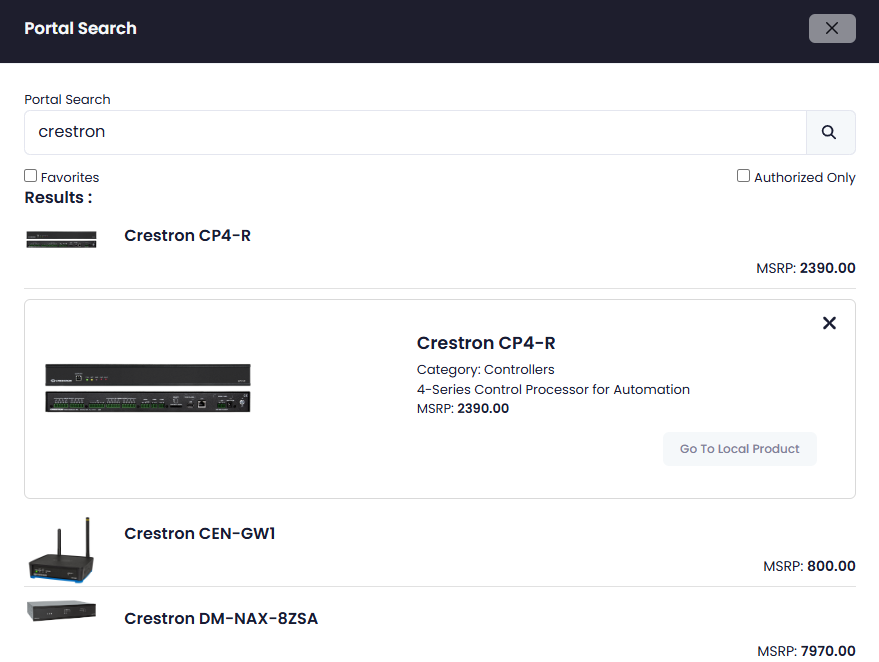Toggle the Authorized Only checkbox
The height and width of the screenshot is (662, 879).
point(743,176)
